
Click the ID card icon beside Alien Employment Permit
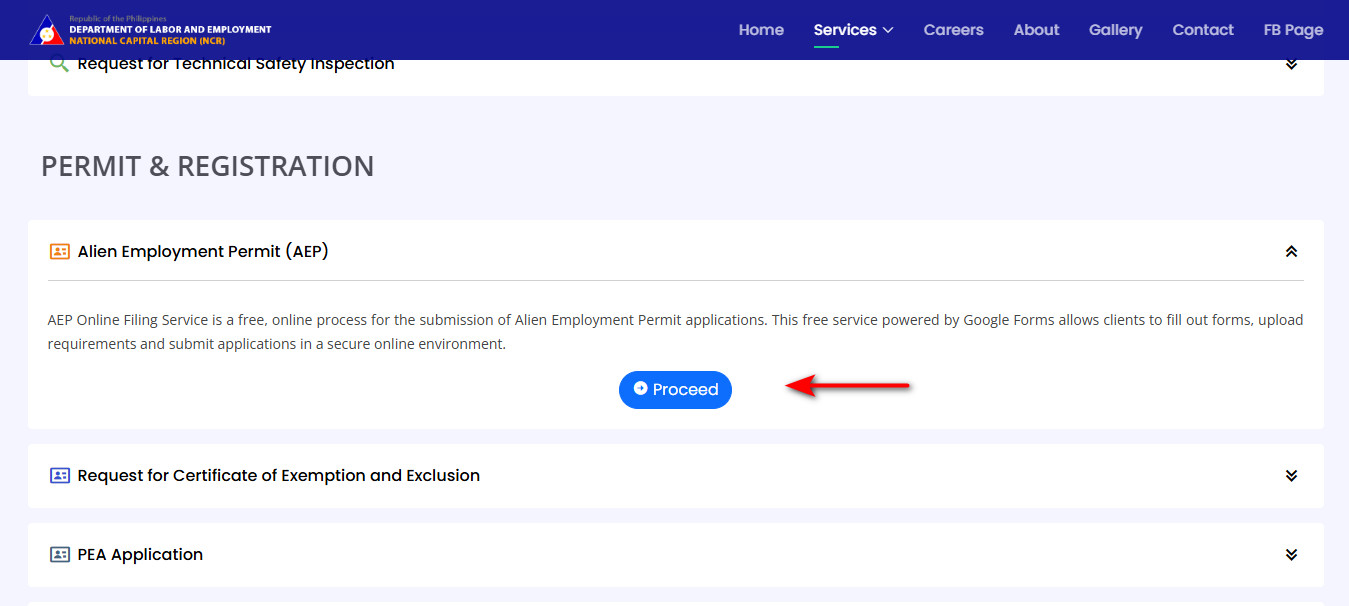[60, 251]
